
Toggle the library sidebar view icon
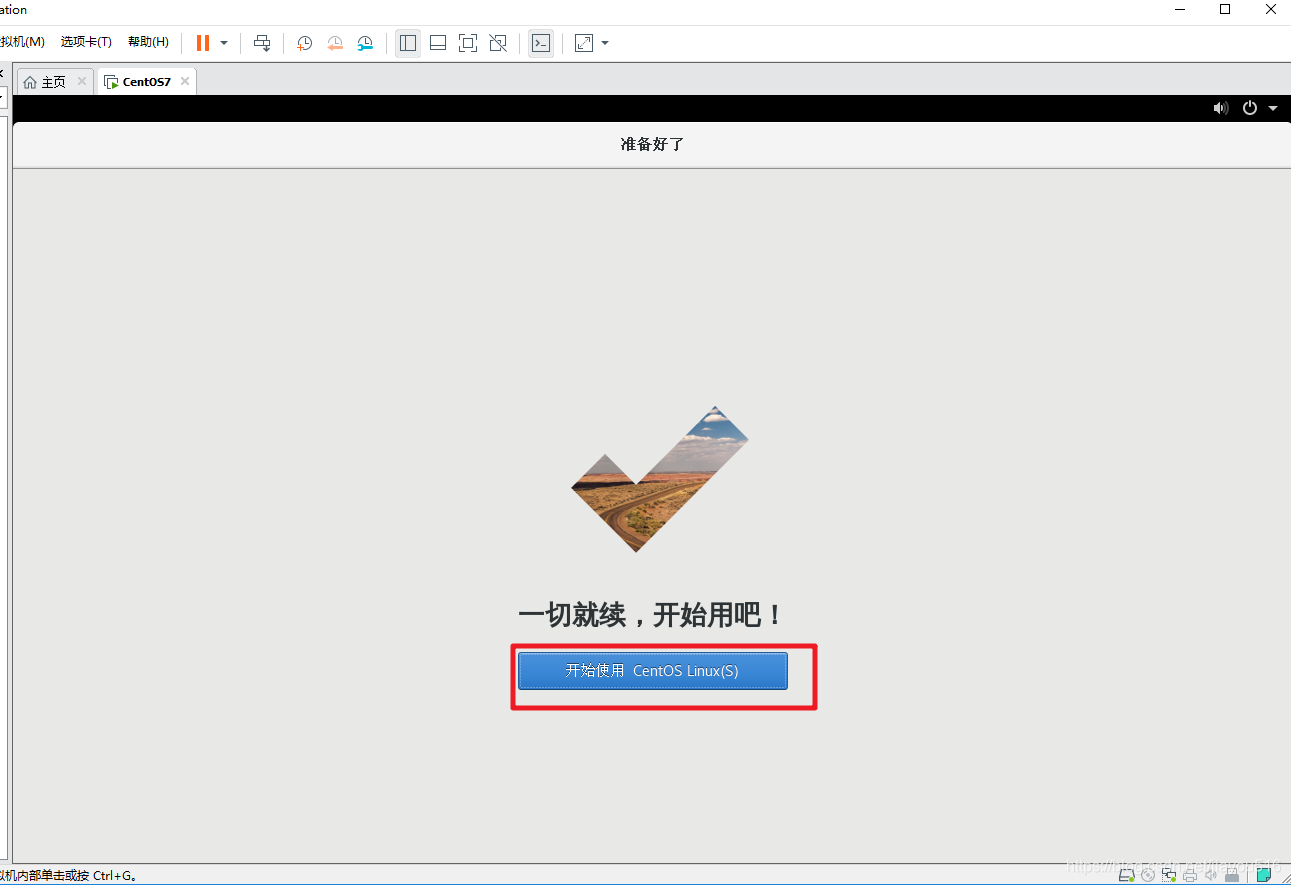click(408, 43)
